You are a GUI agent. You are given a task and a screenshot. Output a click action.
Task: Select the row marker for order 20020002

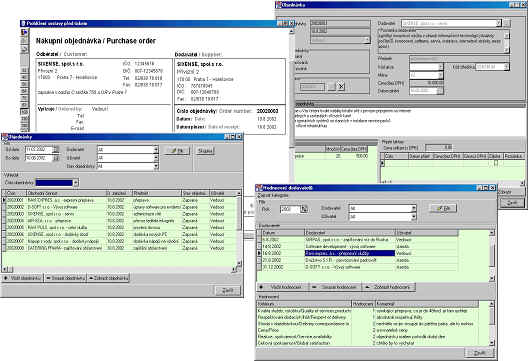coord(4,207)
